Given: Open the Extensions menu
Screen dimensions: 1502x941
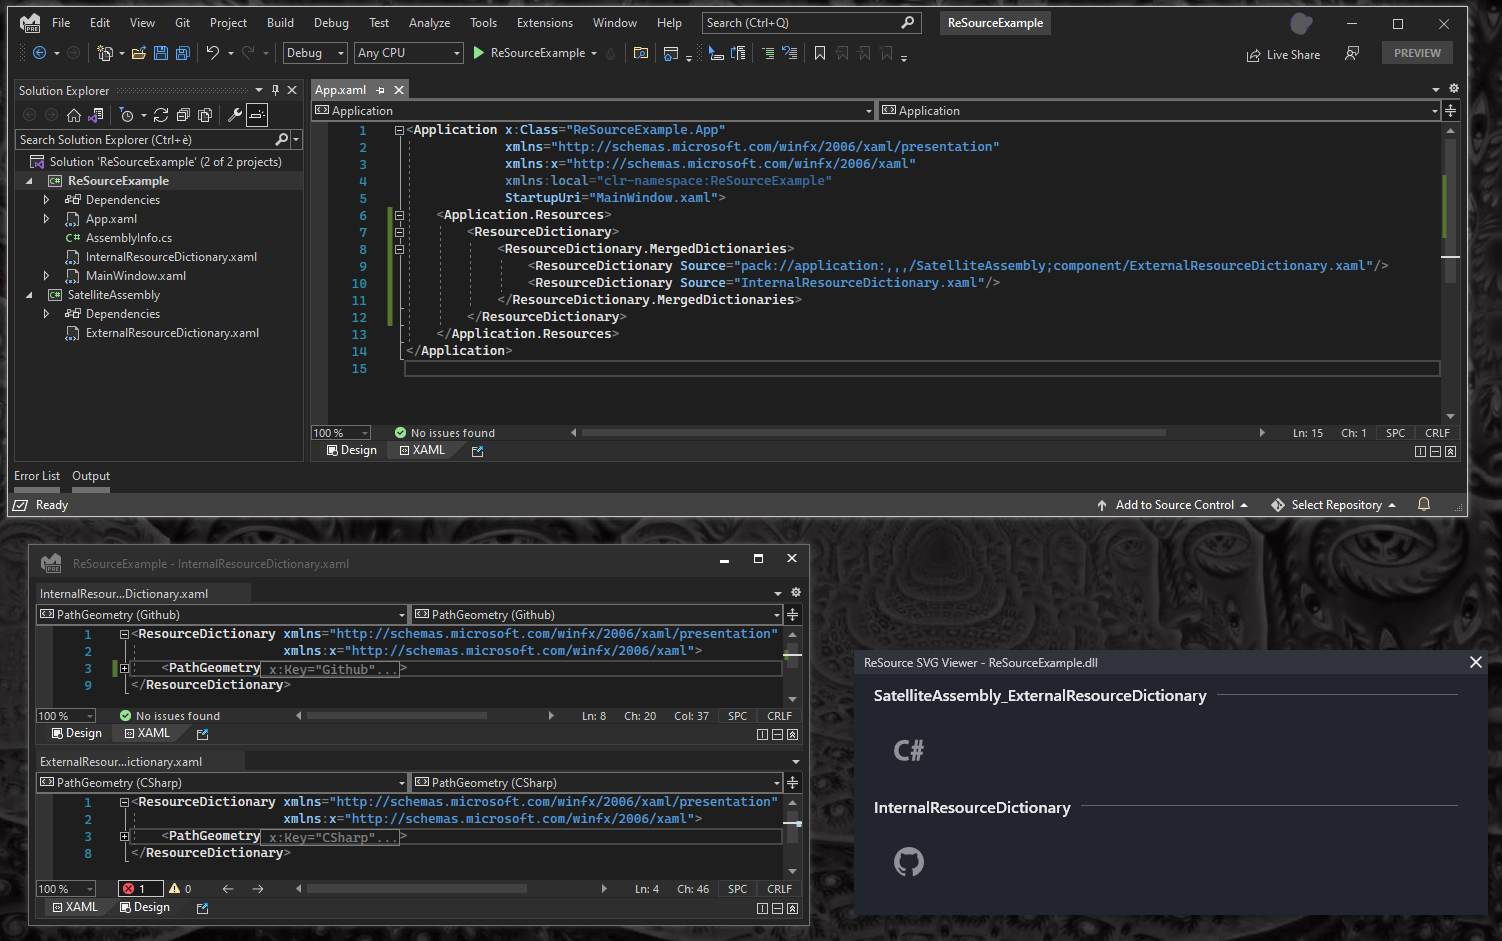Looking at the screenshot, I should pos(544,23).
